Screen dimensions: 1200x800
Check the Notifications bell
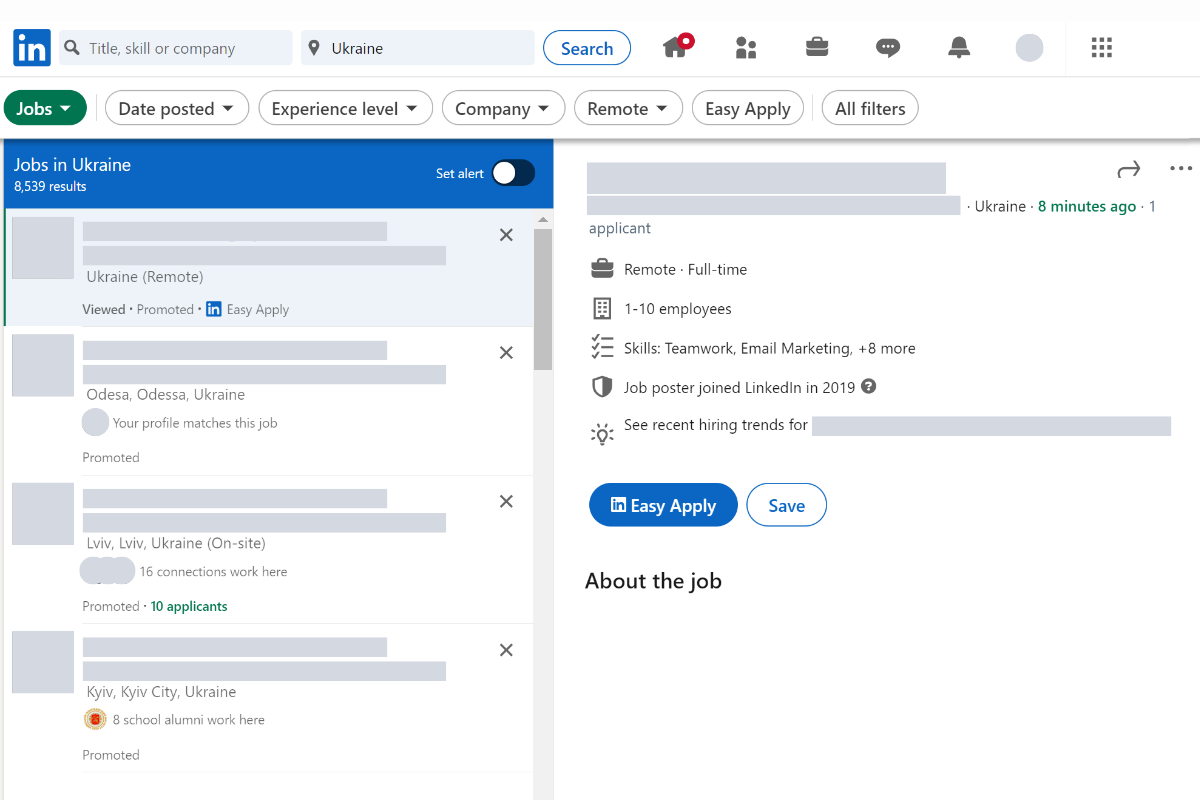[958, 47]
